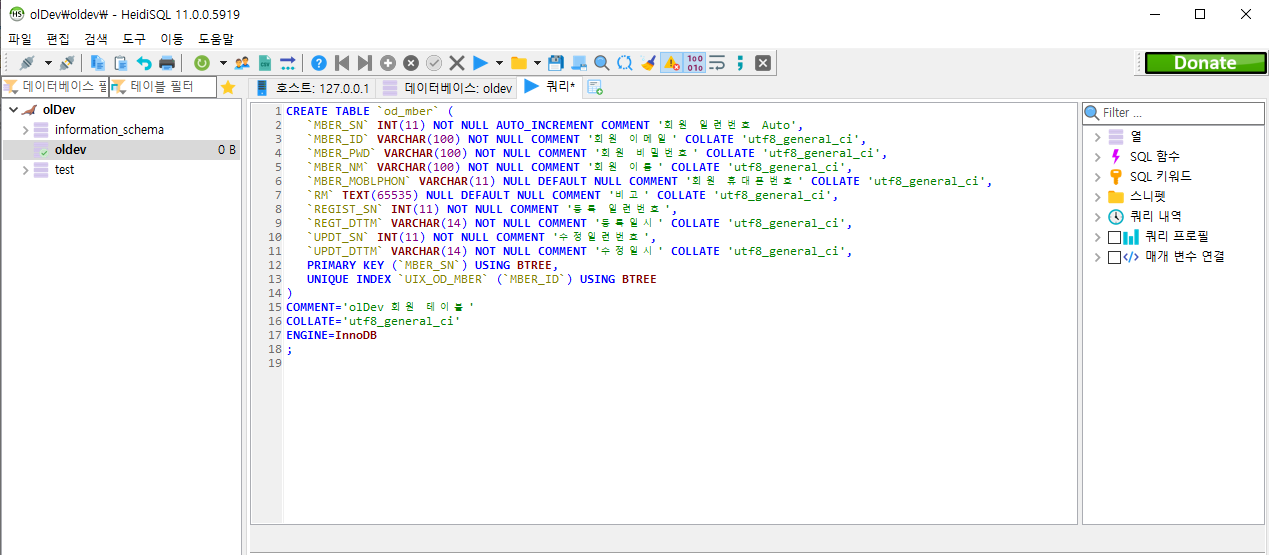
Task: Open the 검색 menu
Action: 96,39
